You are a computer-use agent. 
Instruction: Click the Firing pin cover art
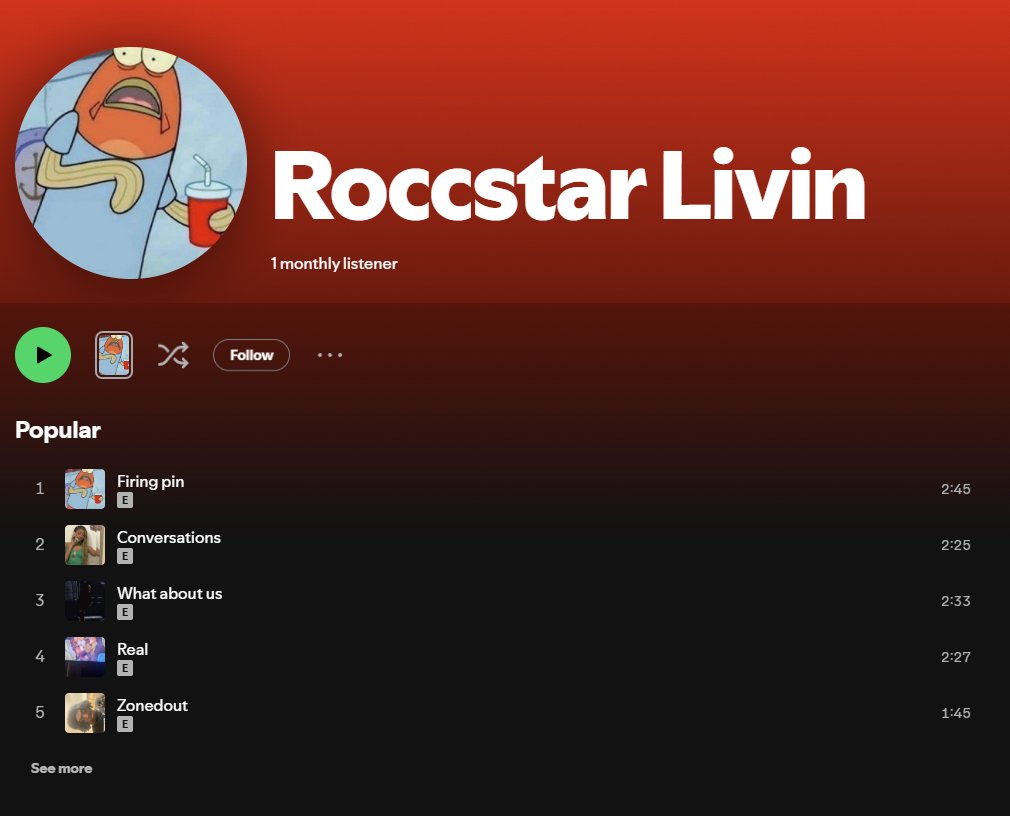pyautogui.click(x=85, y=489)
